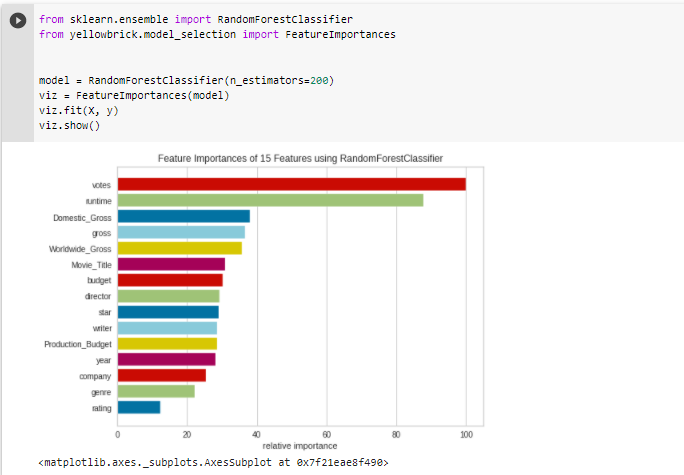Image resolution: width=684 pixels, height=475 pixels.
Task: Click the genre axis label
Action: click(x=101, y=393)
